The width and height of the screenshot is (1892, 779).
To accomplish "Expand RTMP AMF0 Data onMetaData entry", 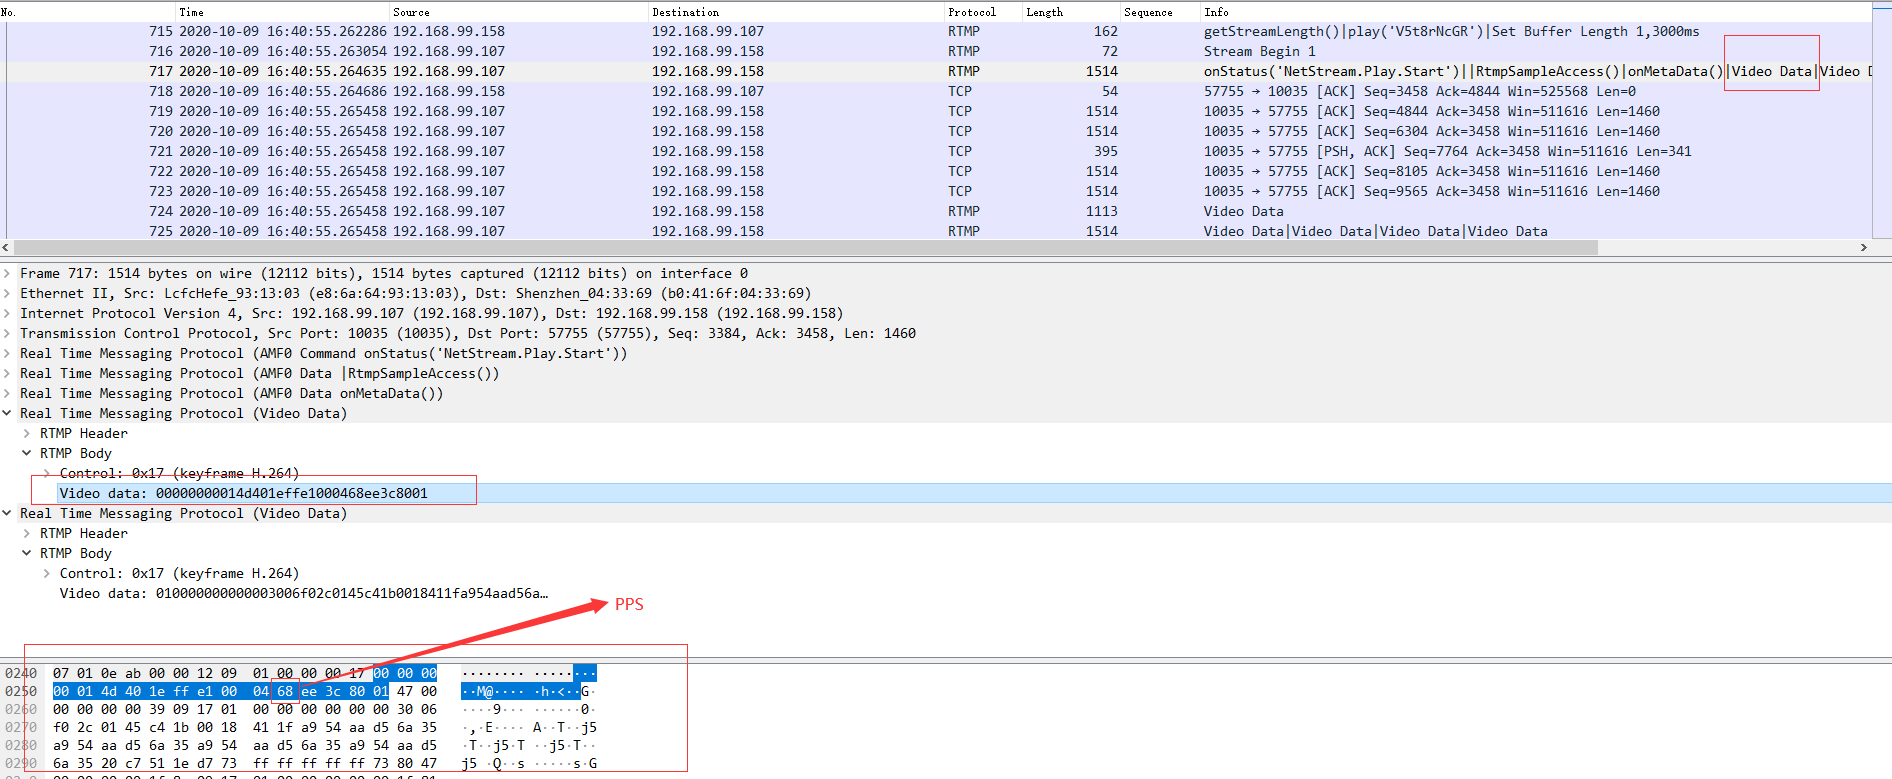I will pyautogui.click(x=8, y=394).
